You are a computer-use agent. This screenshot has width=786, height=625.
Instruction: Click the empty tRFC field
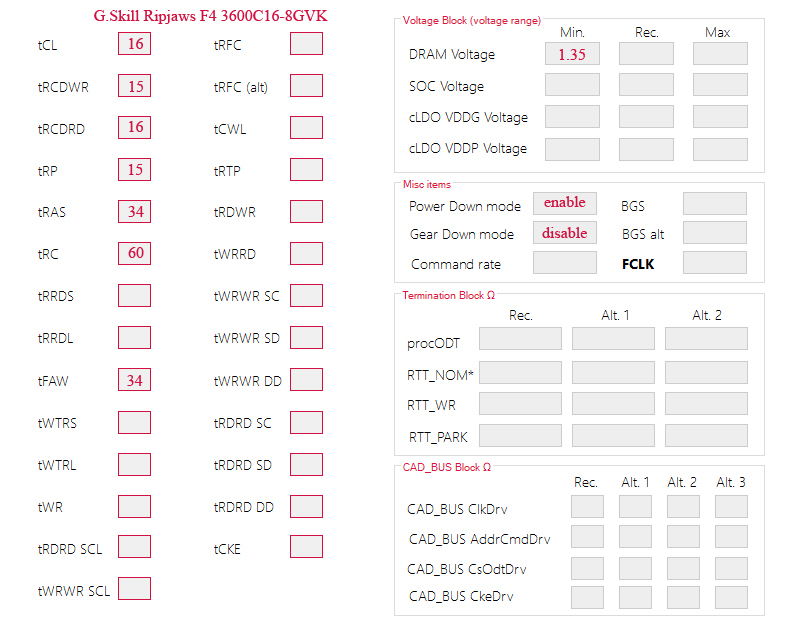306,44
